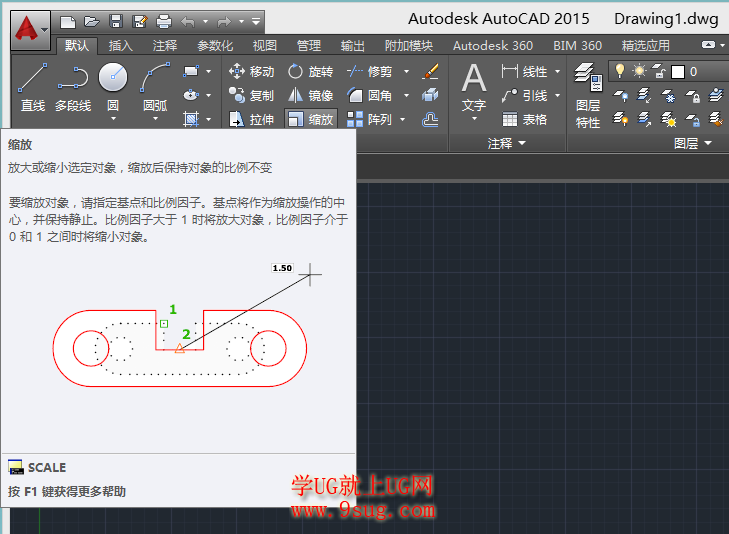Switch to the 精选应用 ribbon tab
This screenshot has width=729, height=534.
646,46
